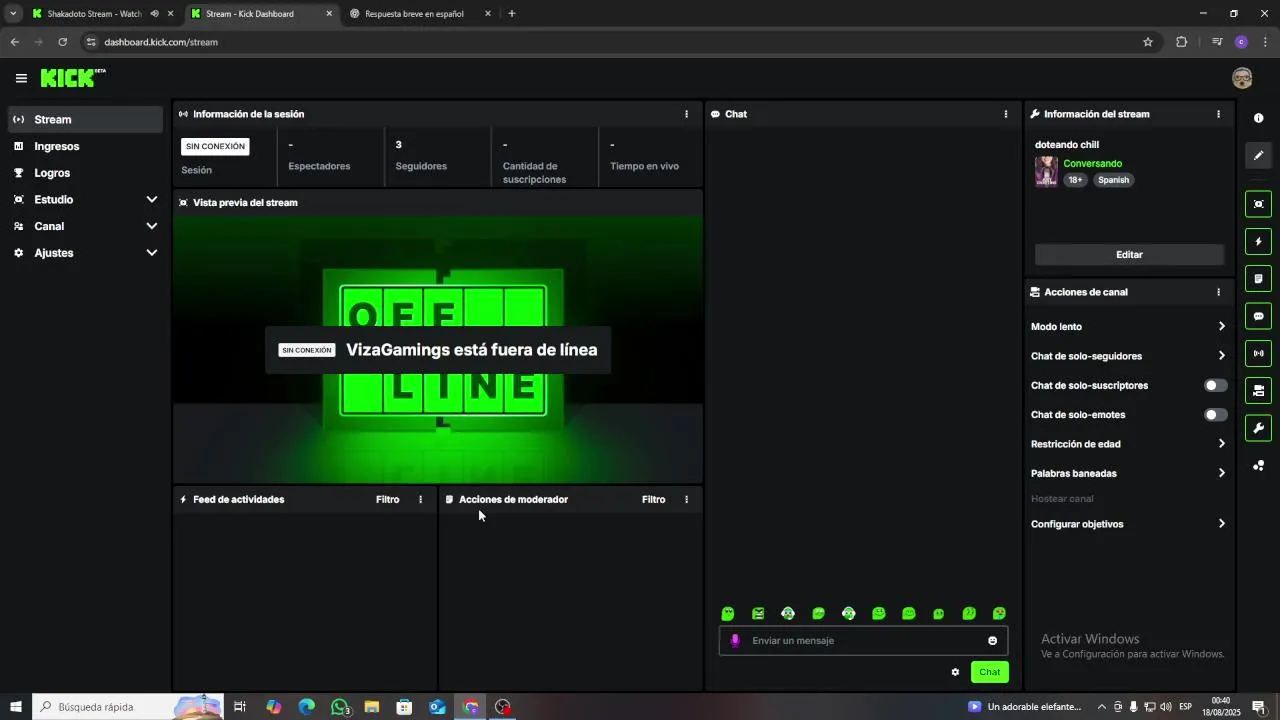Viewport: 1280px width, 720px height.
Task: Pick the first green emote with heart eyes
Action: 728,613
